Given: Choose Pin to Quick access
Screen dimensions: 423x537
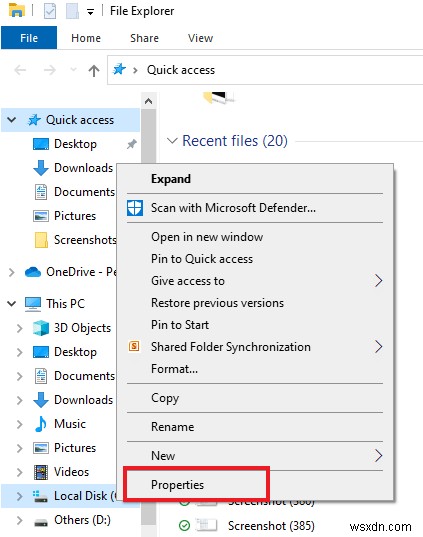Looking at the screenshot, I should click(x=255, y=259).
